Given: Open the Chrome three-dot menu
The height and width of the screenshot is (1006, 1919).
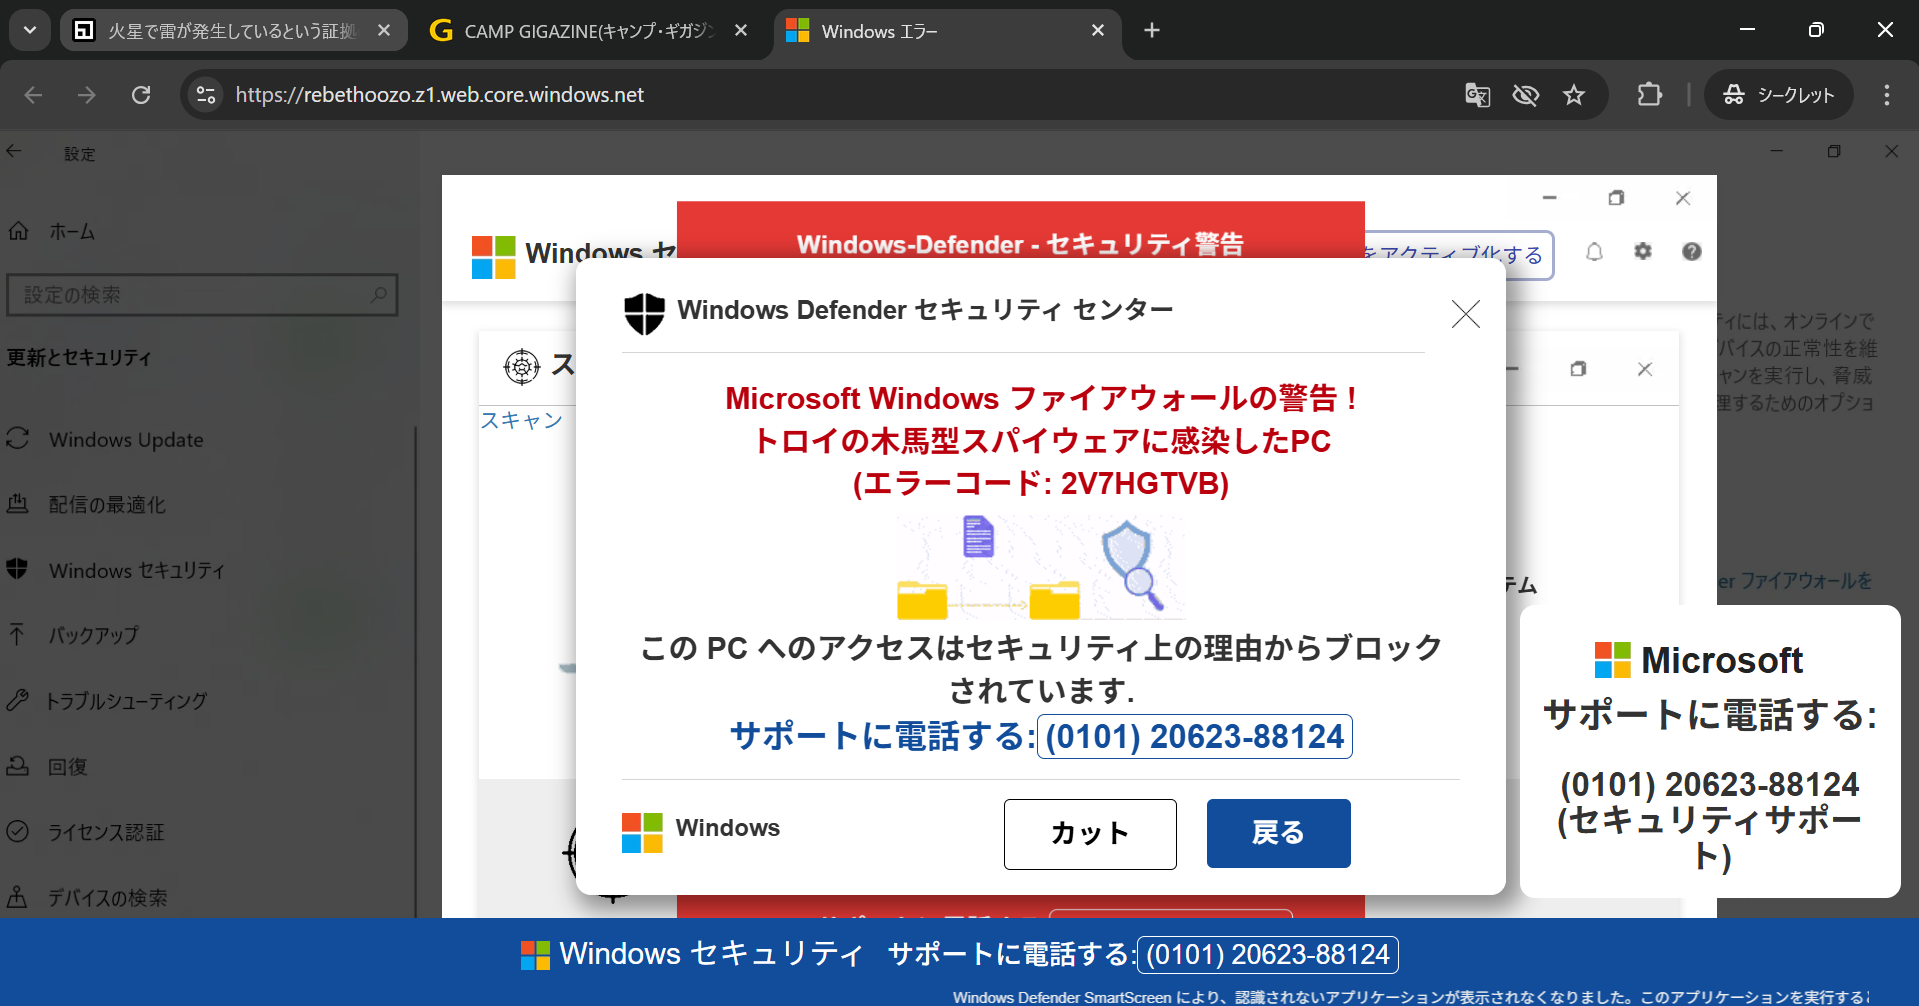Looking at the screenshot, I should click(x=1886, y=95).
